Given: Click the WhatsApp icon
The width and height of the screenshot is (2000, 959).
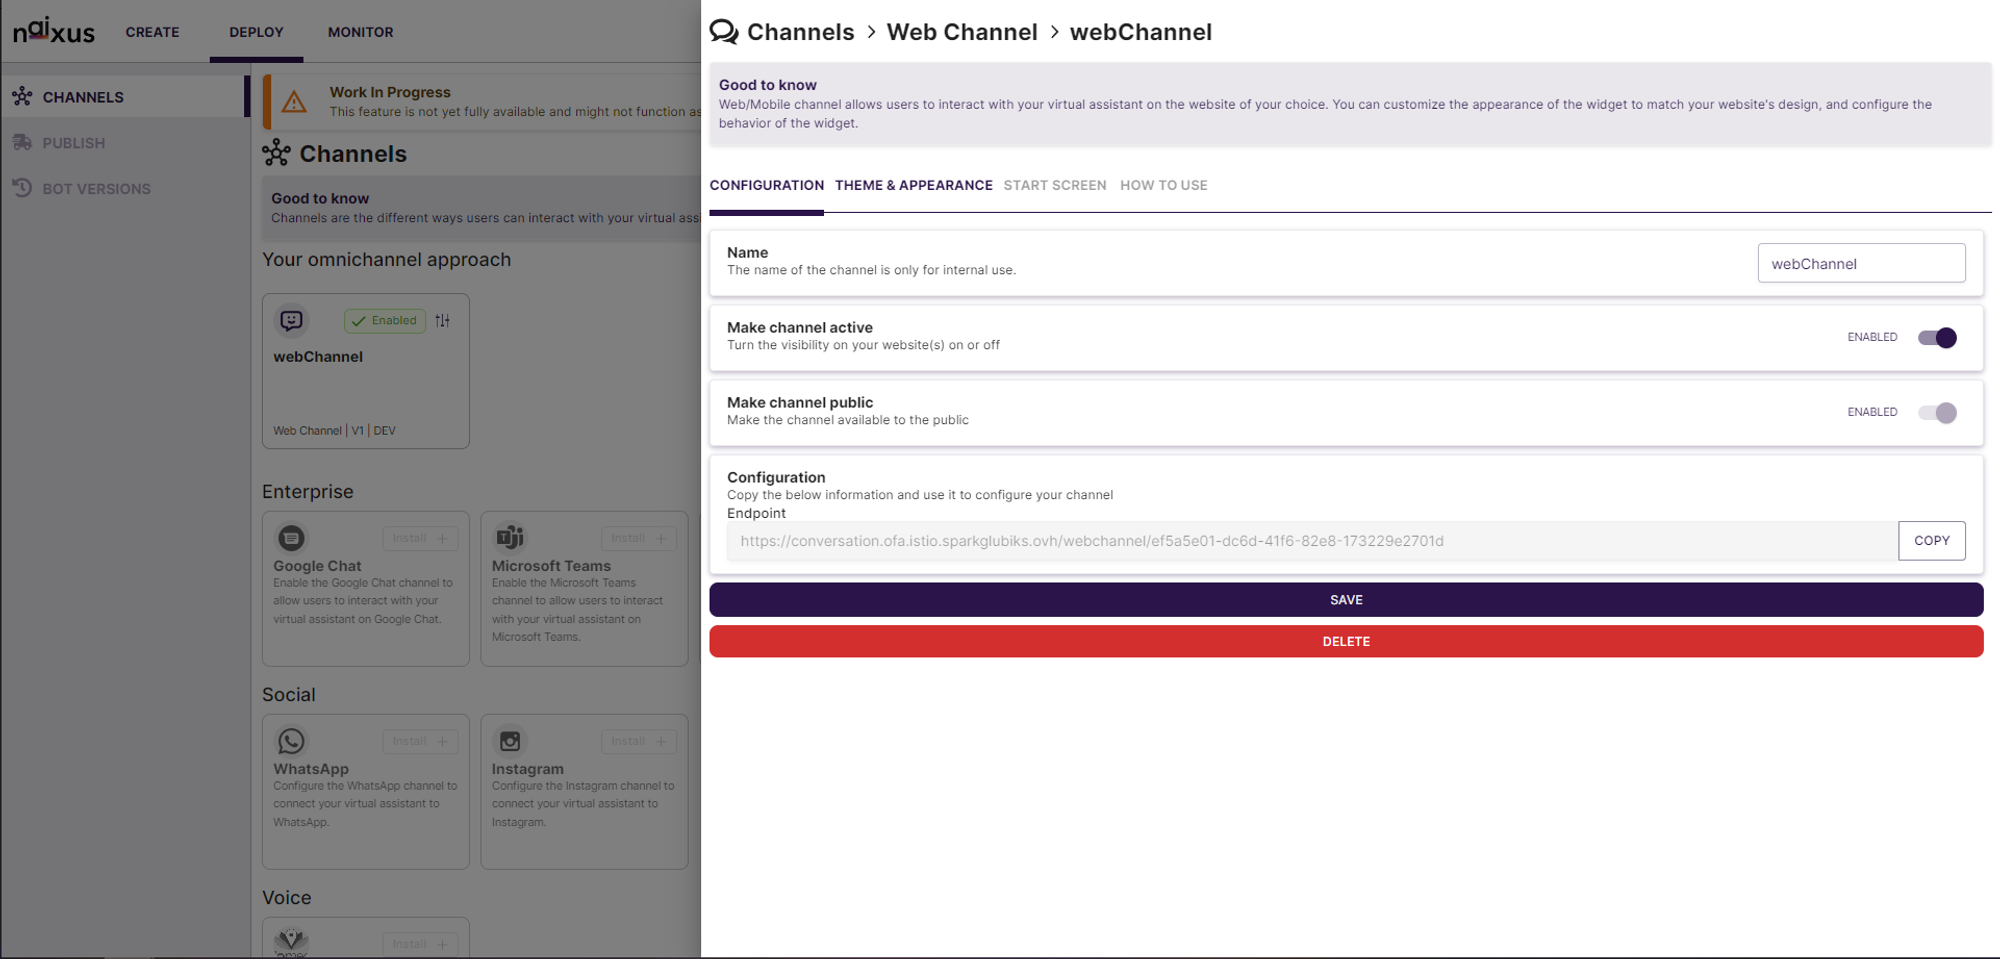Looking at the screenshot, I should pos(291,741).
